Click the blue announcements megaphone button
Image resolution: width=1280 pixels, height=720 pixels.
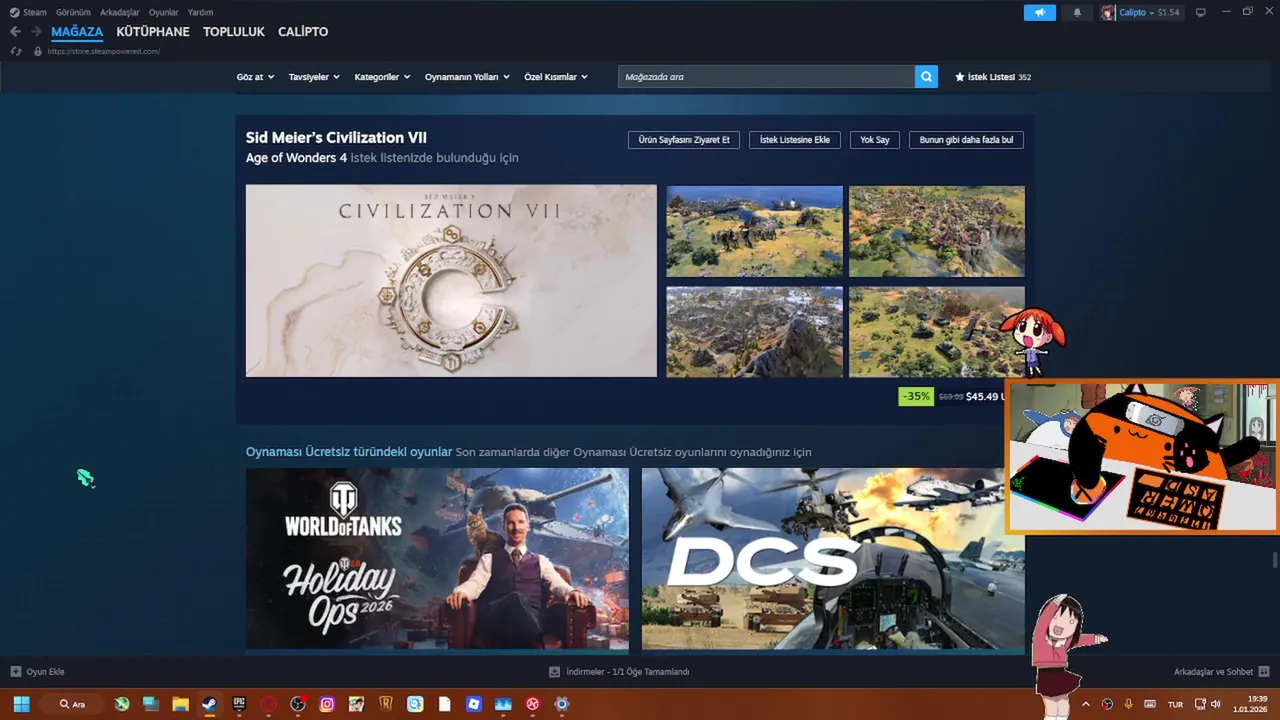pos(1039,12)
